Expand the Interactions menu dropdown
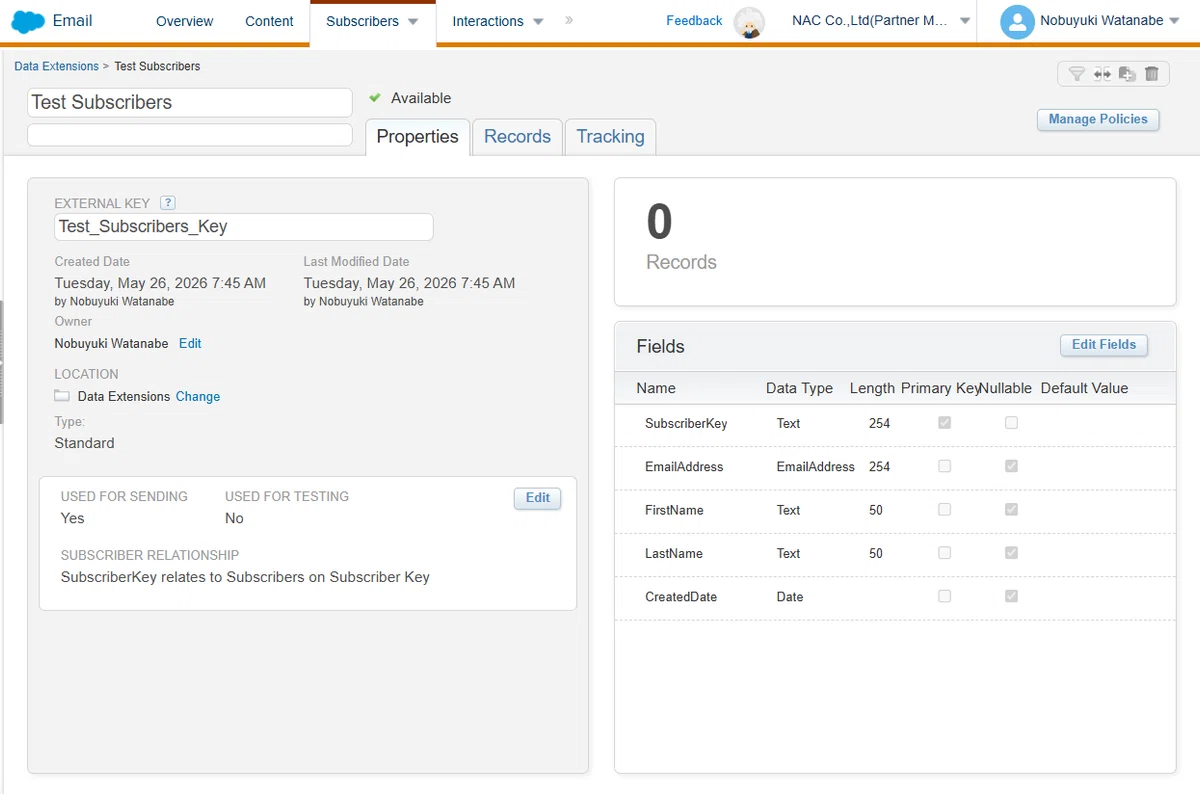1200x794 pixels. click(538, 22)
